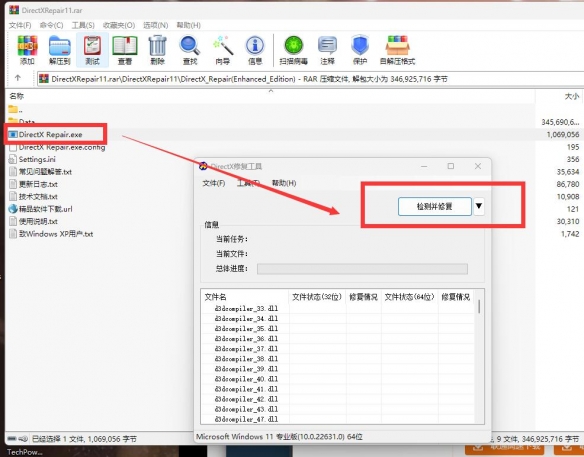The height and width of the screenshot is (457, 584).
Task: Select the 精品软件下载.url shortcut
Action: point(41,209)
